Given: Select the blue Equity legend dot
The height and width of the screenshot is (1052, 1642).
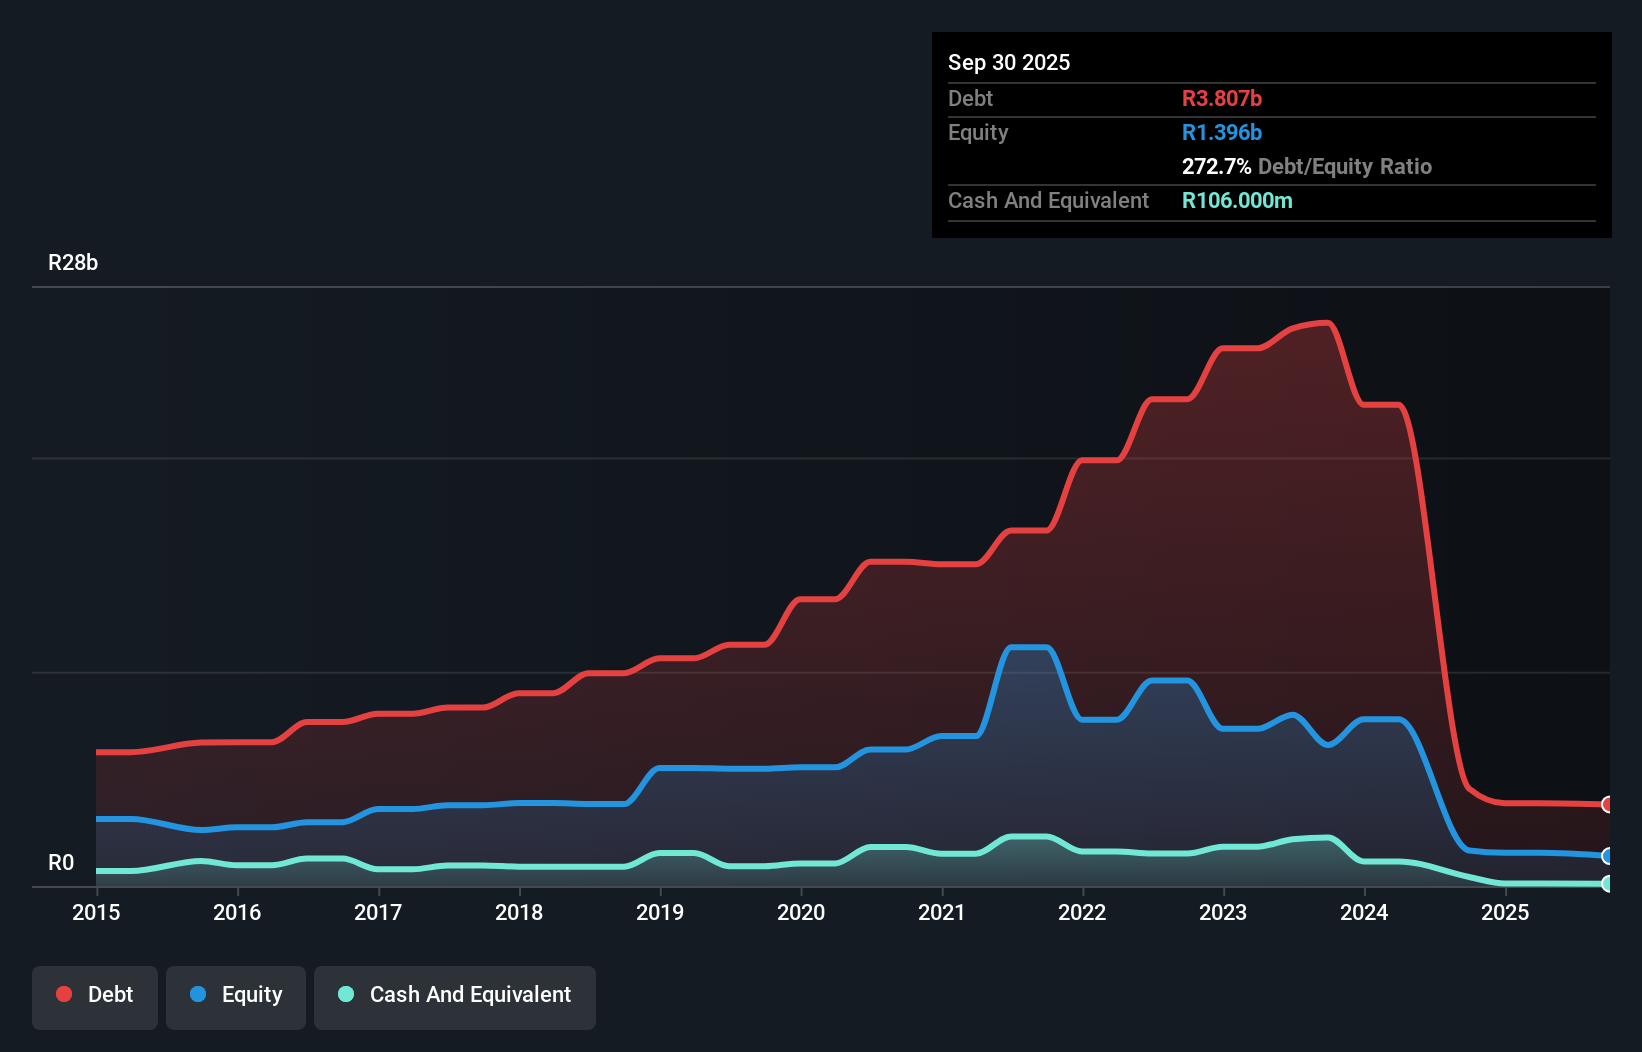Looking at the screenshot, I should tap(198, 994).
